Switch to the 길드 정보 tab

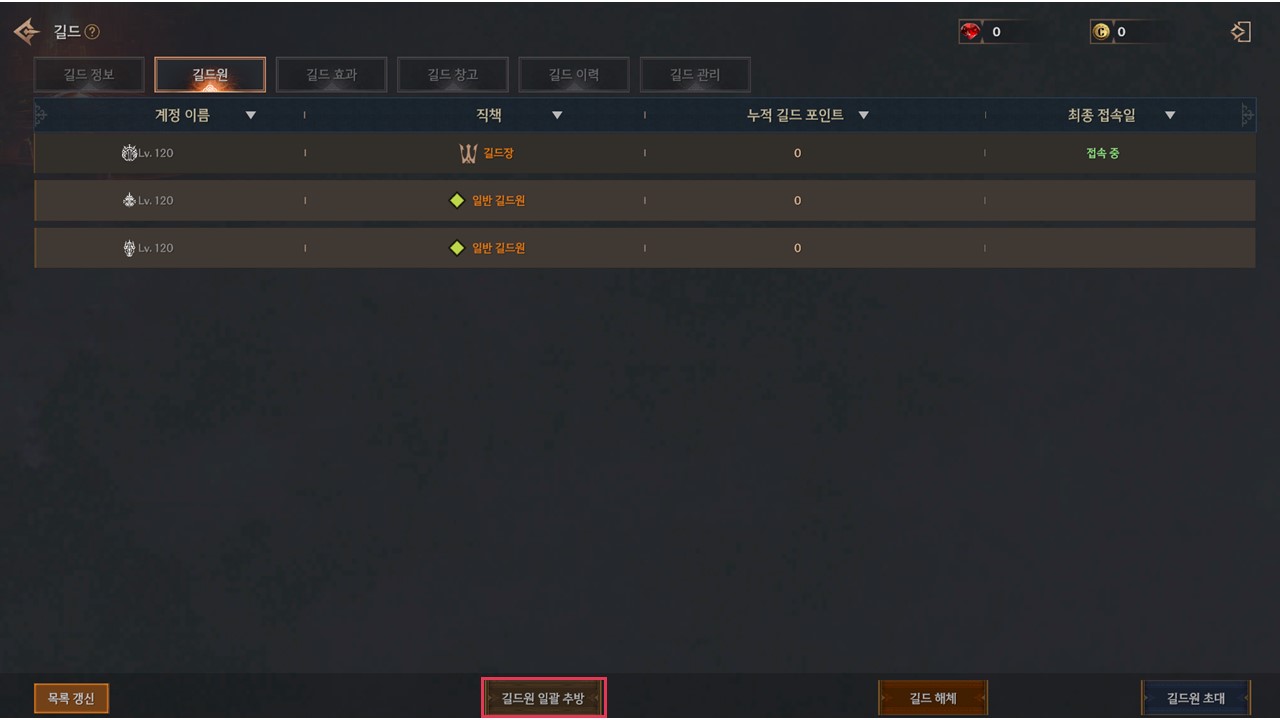point(89,75)
